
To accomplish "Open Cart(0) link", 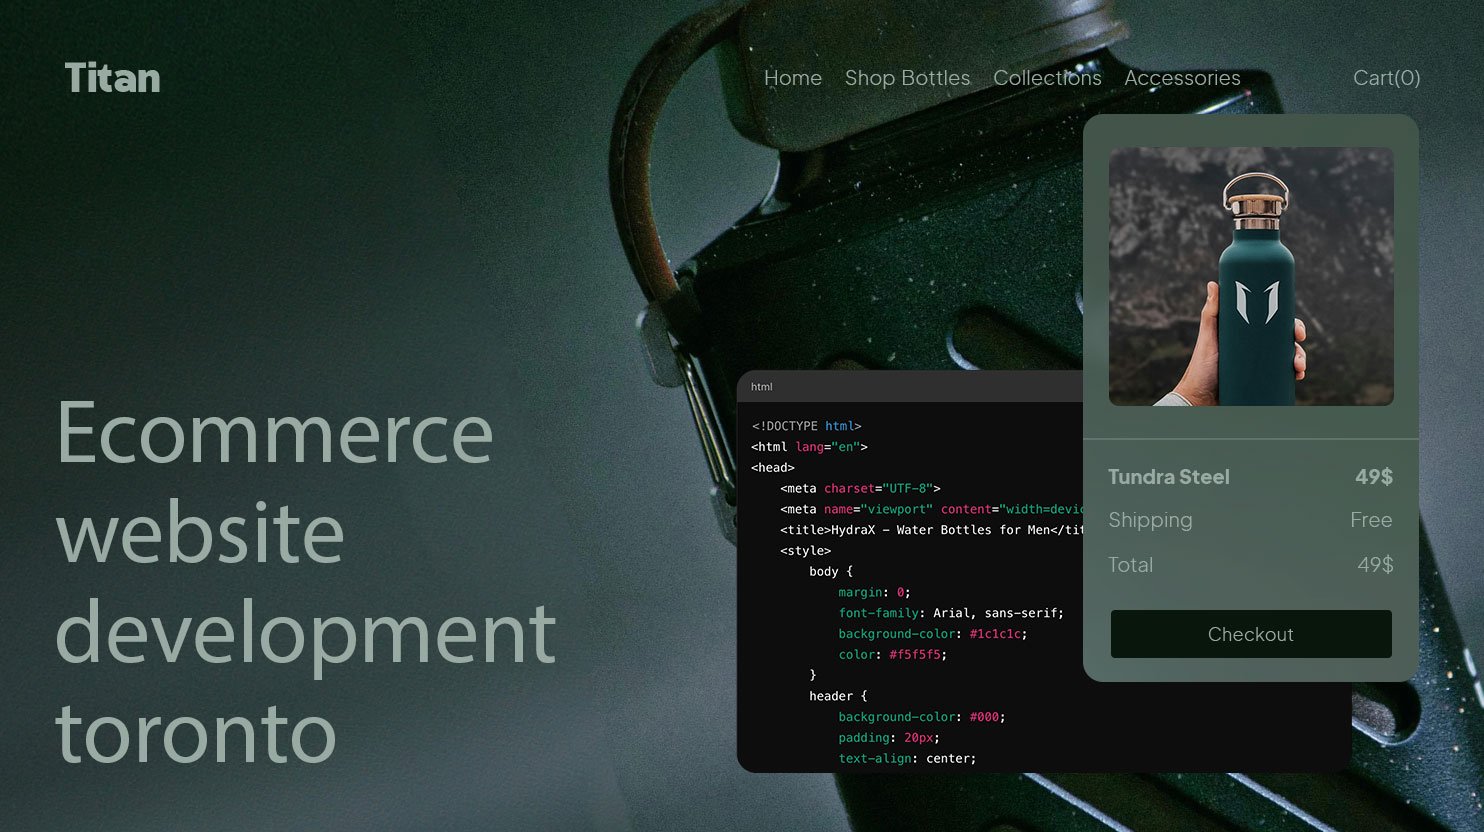I will click(1386, 78).
